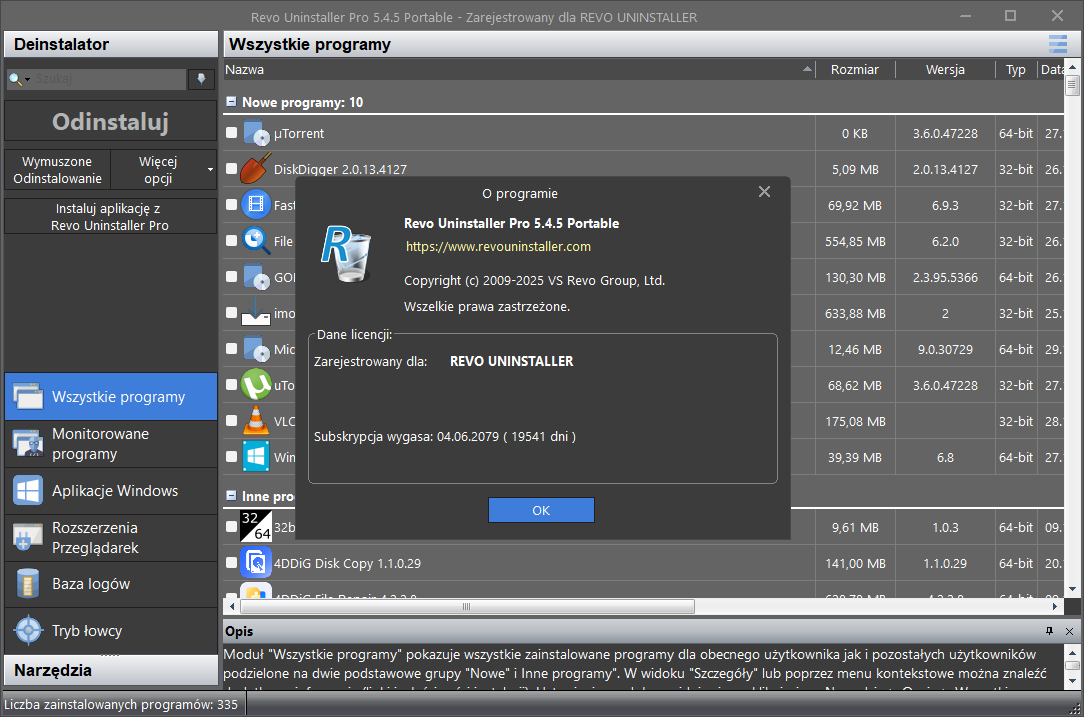Click the magnifier program icon in File row
Viewport: 1084px width, 717px height.
click(256, 241)
